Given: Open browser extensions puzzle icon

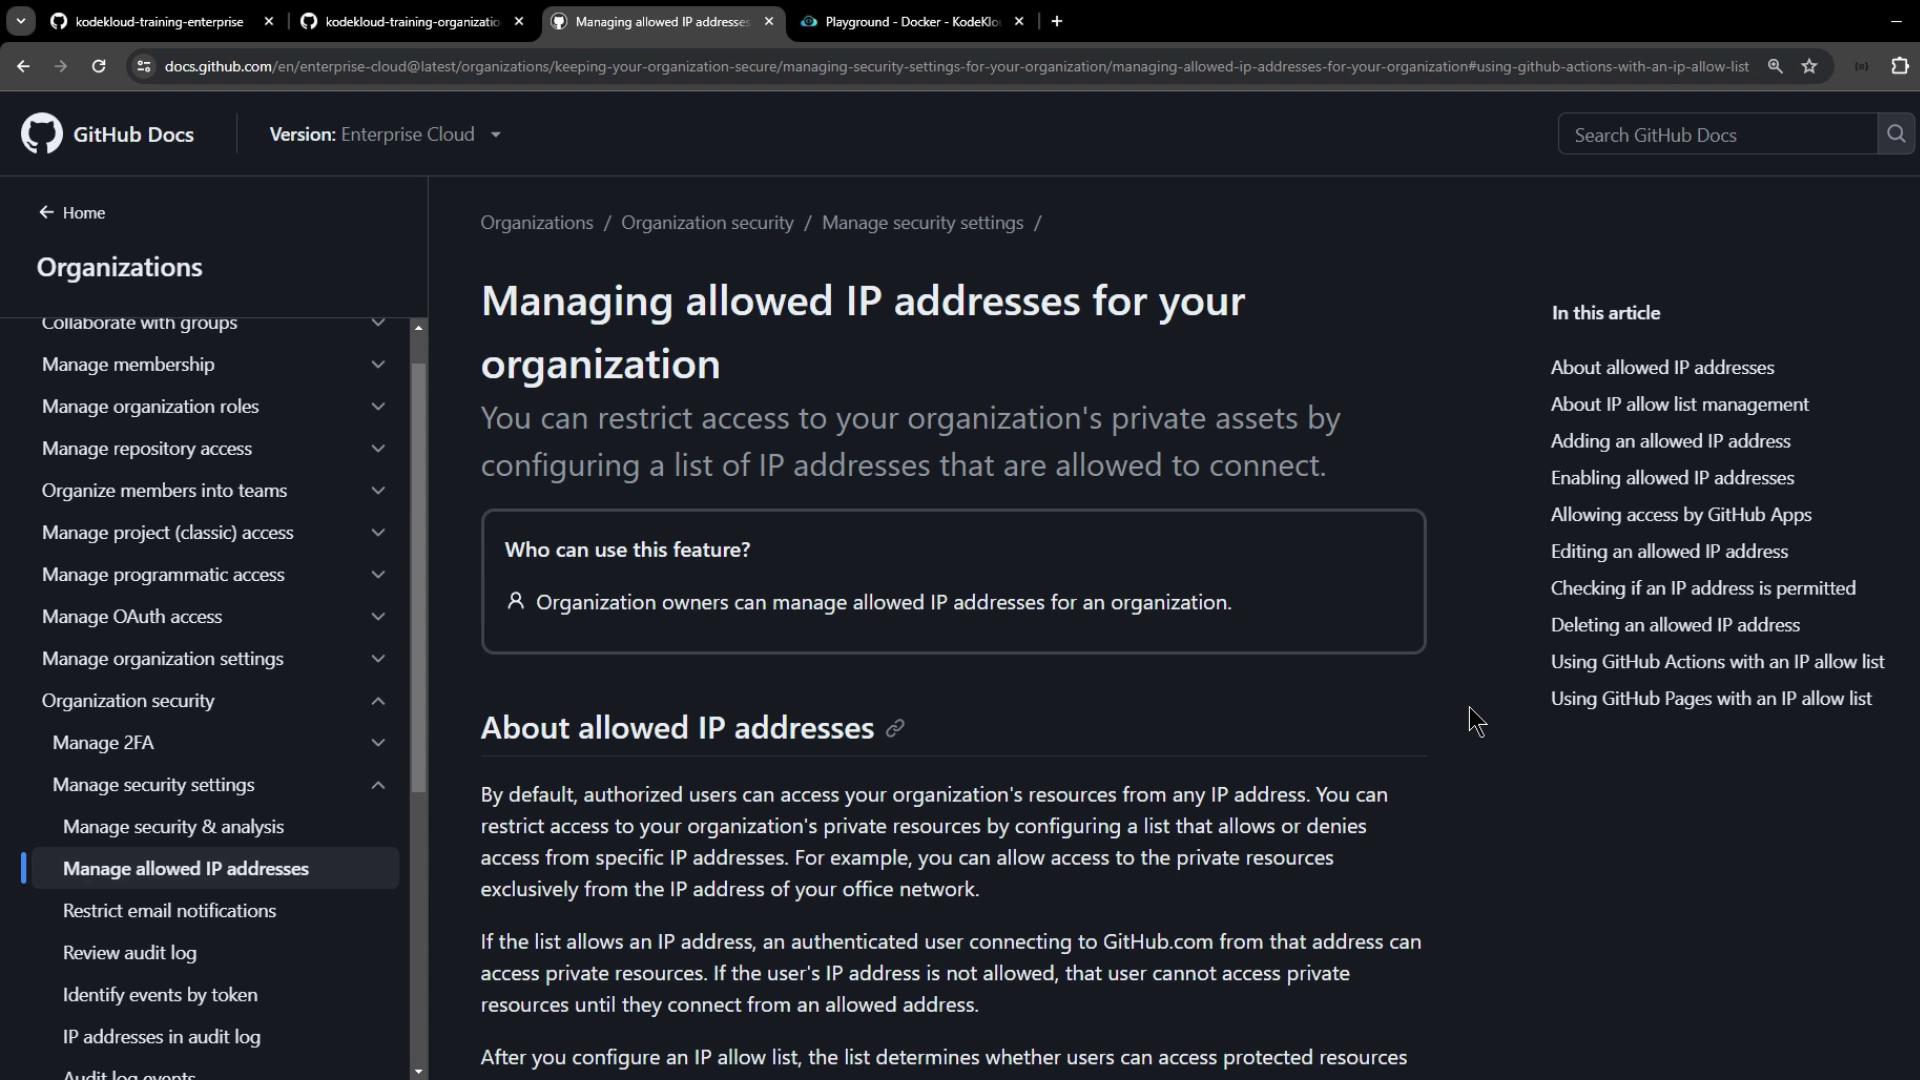Looking at the screenshot, I should click(x=1899, y=66).
